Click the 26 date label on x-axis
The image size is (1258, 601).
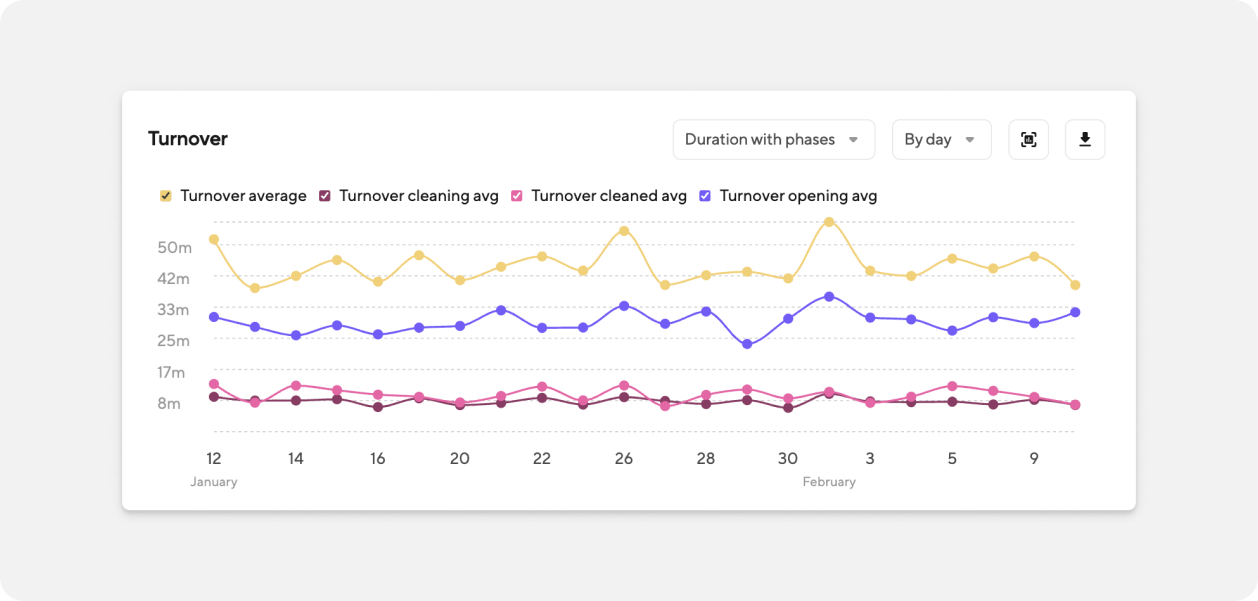tap(624, 459)
